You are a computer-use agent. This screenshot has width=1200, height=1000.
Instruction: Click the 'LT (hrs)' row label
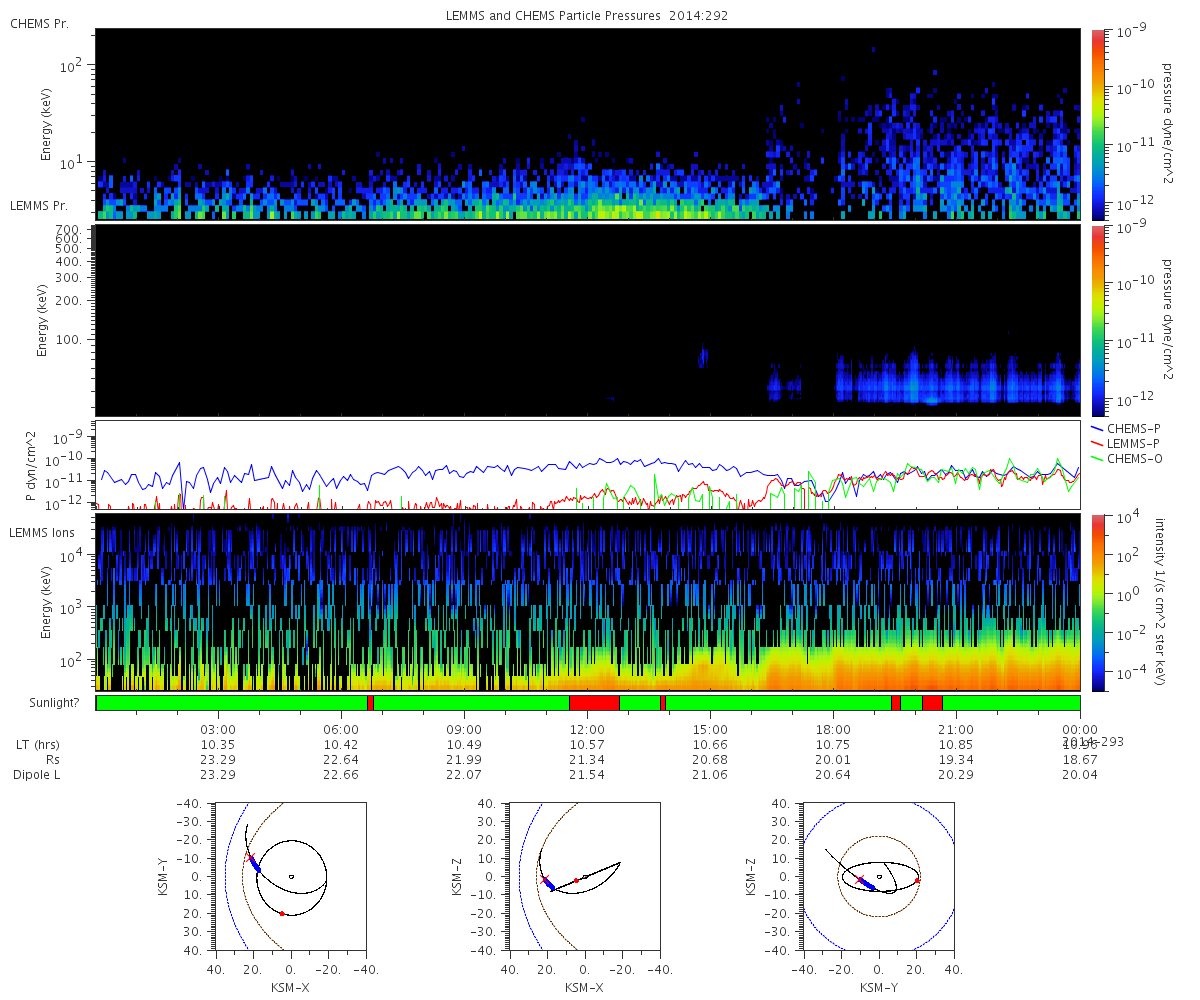click(37, 745)
